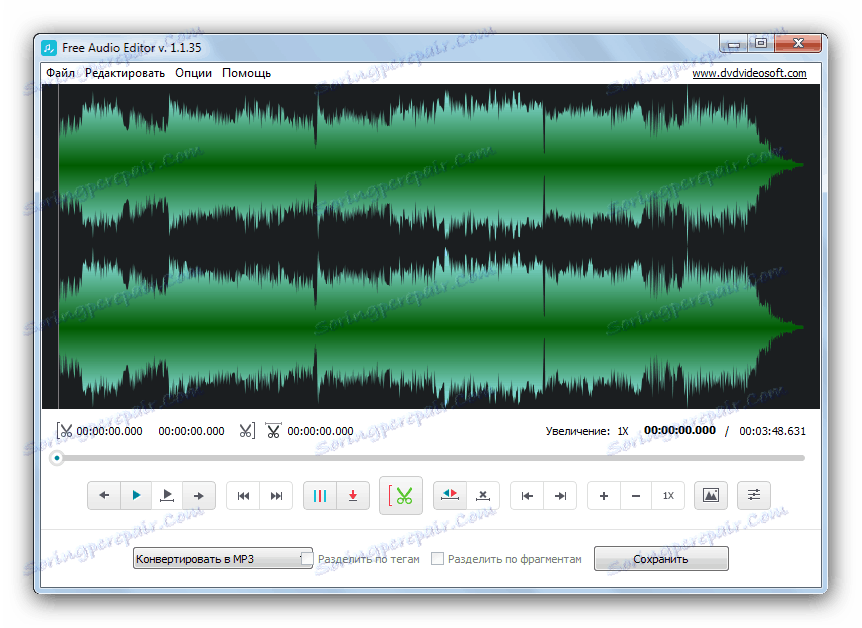862x628 pixels.
Task: Click the delete selection X icon
Action: pyautogui.click(x=483, y=495)
